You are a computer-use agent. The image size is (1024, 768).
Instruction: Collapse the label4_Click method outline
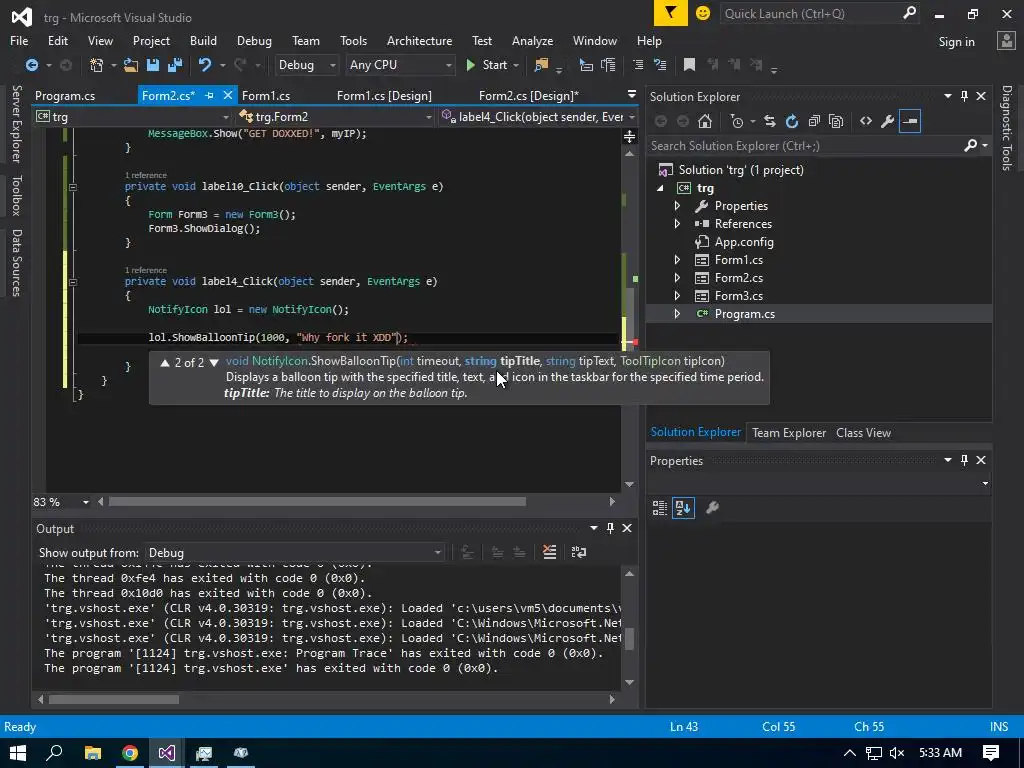click(72, 282)
